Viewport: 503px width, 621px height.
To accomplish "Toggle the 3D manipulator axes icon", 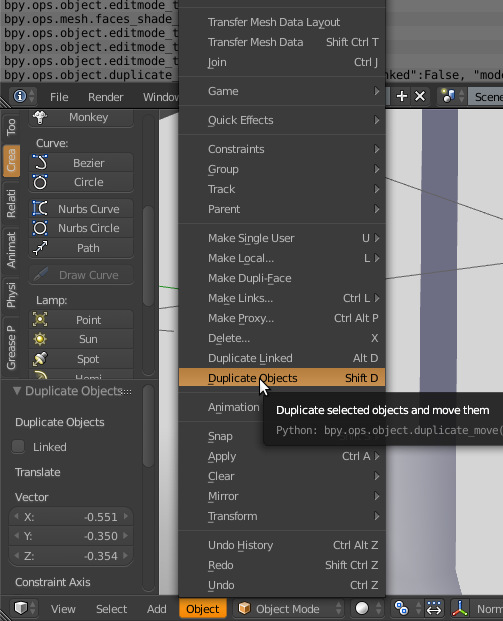I will [459, 608].
